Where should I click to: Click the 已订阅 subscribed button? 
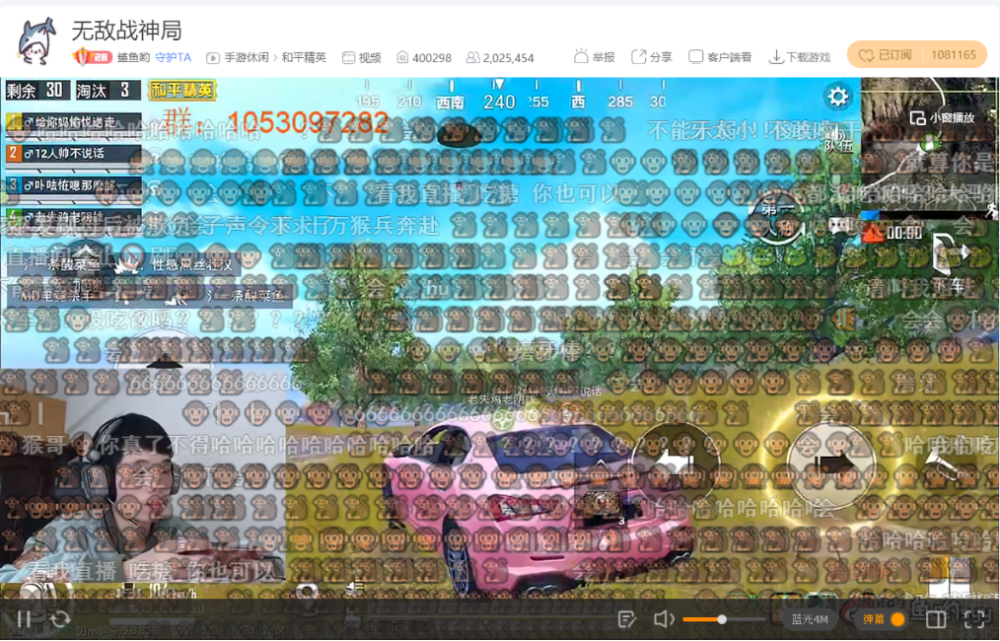885,55
